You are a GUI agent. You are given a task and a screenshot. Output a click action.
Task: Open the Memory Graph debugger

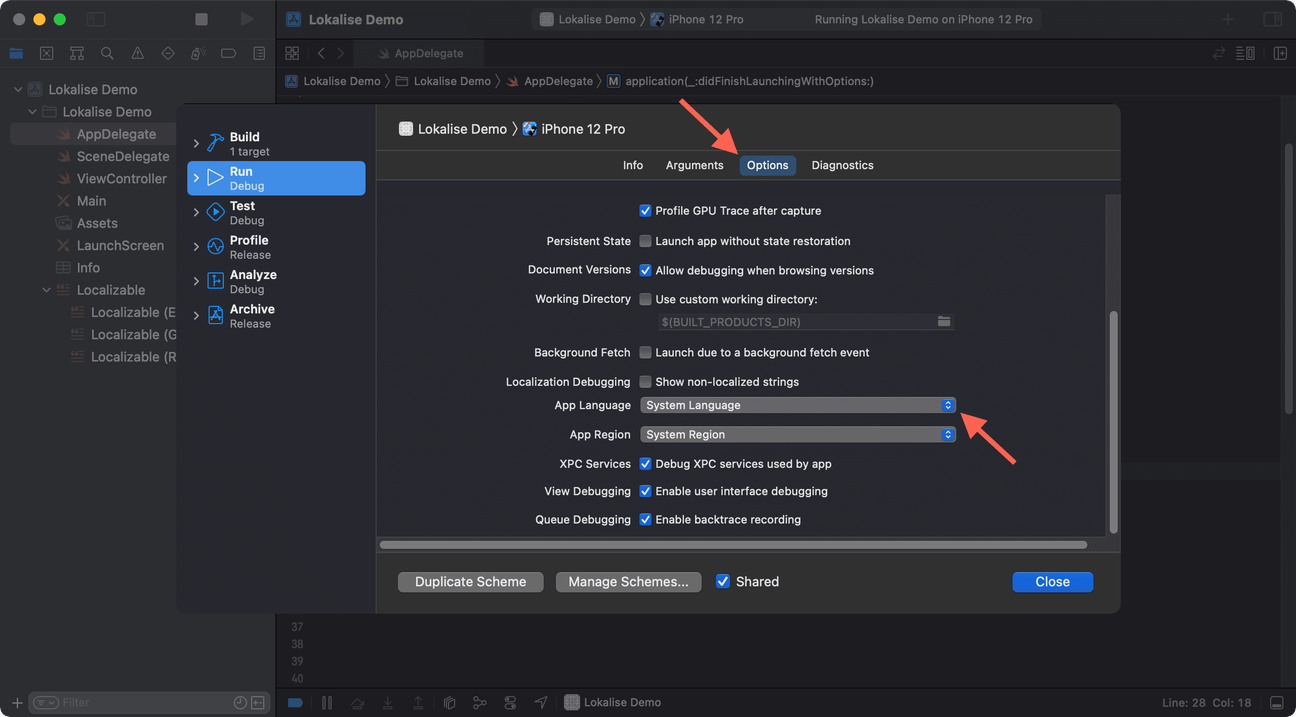coord(479,702)
